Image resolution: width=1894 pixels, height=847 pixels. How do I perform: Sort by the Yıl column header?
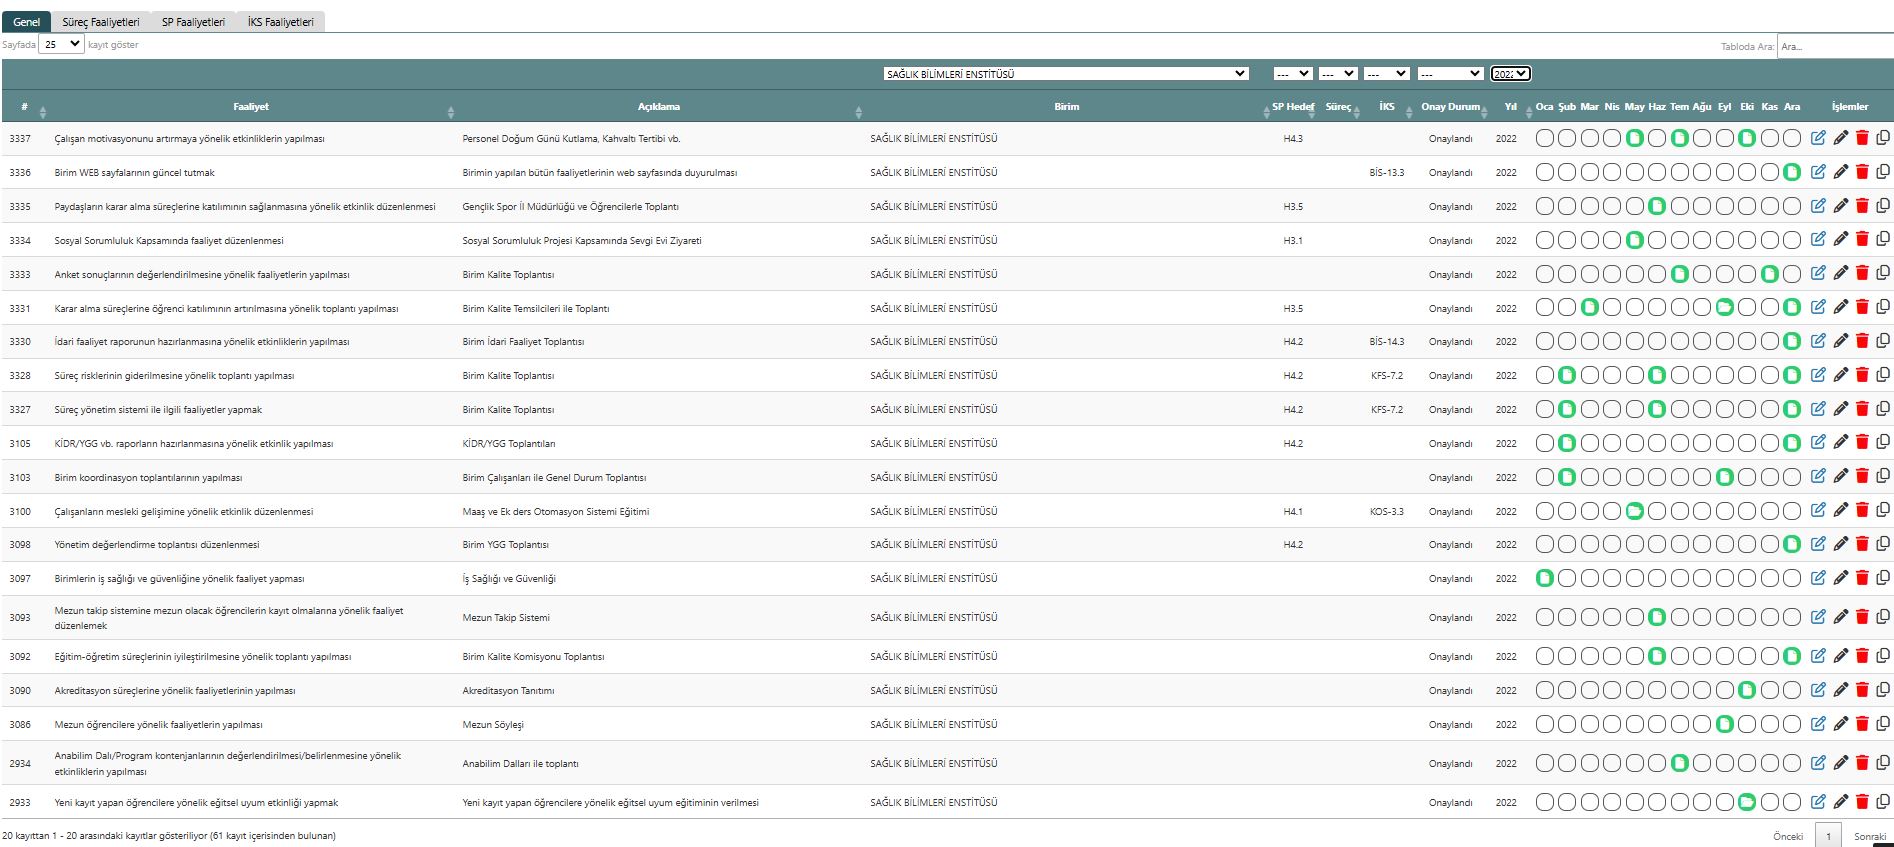[x=1511, y=107]
